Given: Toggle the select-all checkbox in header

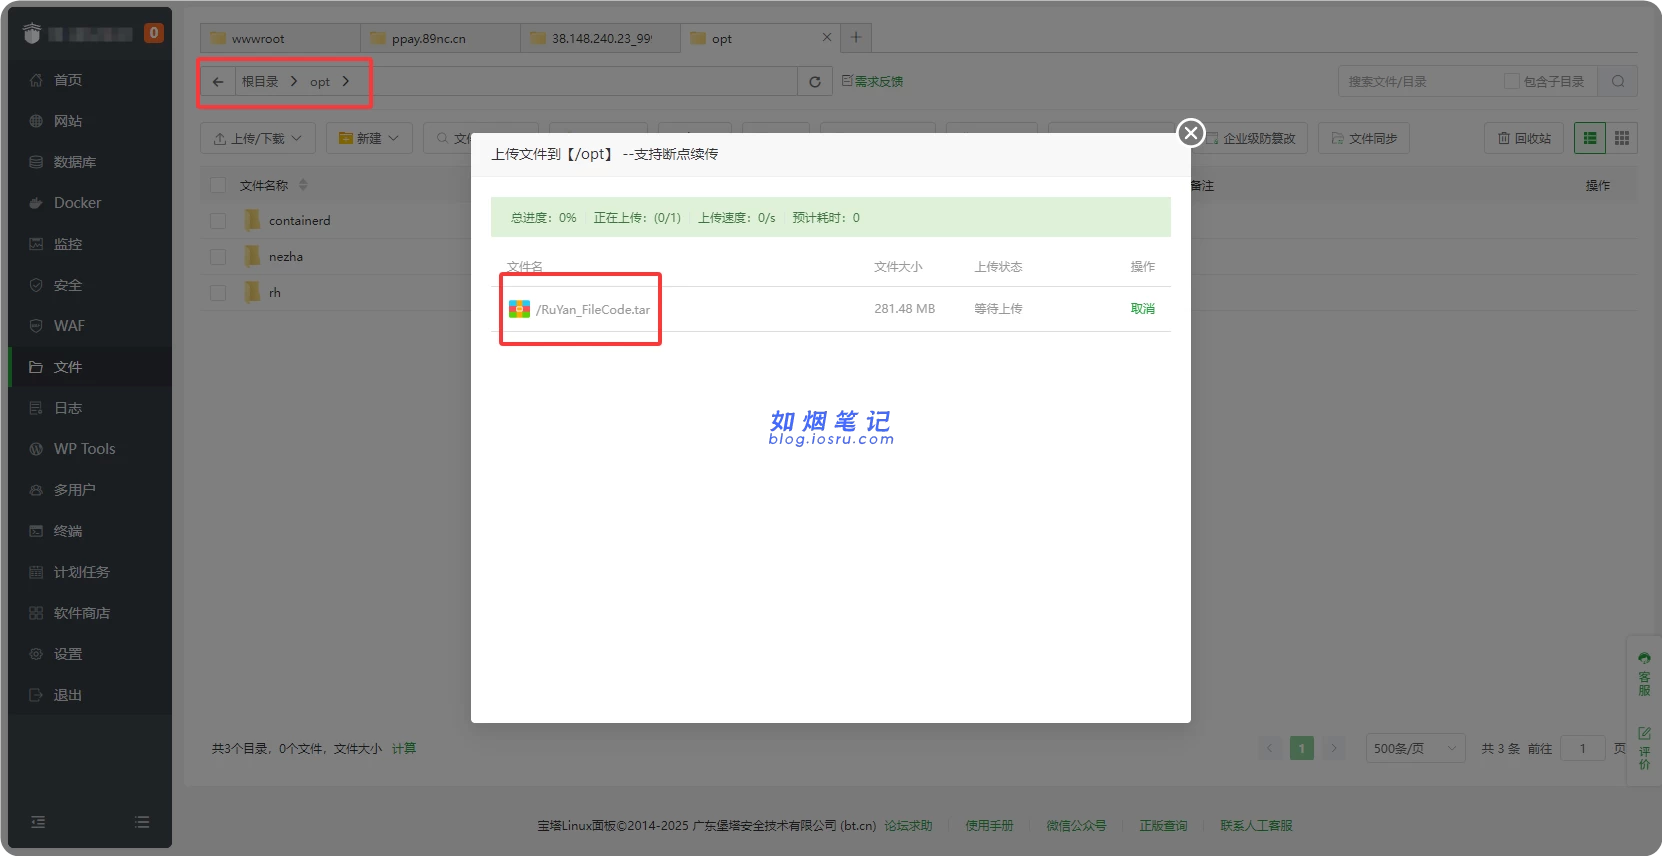Looking at the screenshot, I should [218, 185].
